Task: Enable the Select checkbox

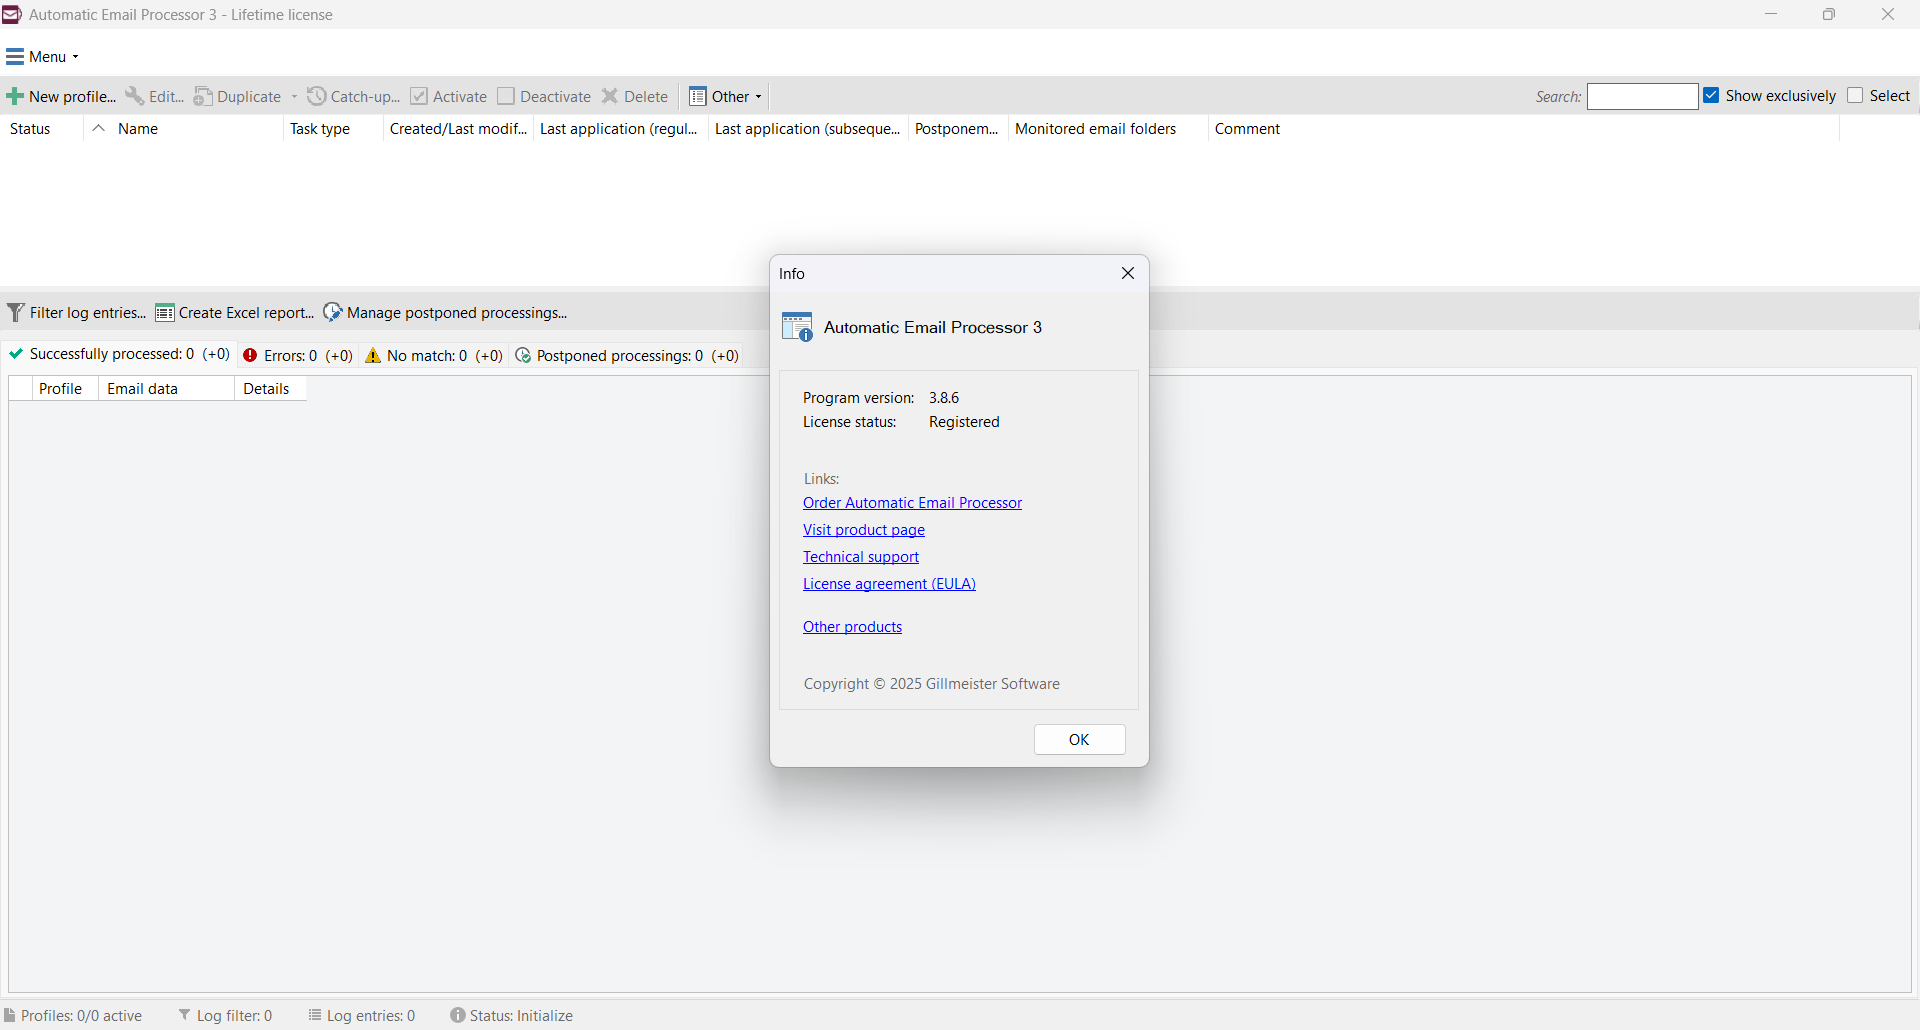Action: 1855,95
